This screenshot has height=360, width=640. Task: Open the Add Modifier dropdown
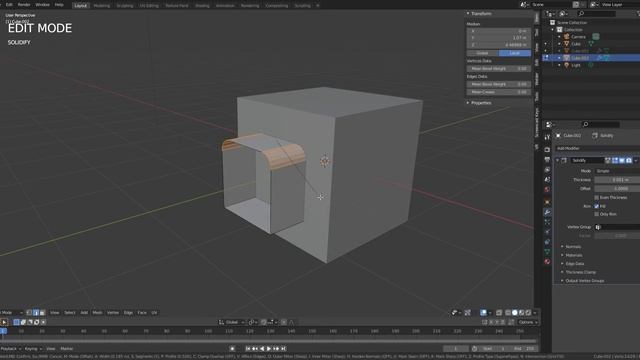tap(598, 148)
